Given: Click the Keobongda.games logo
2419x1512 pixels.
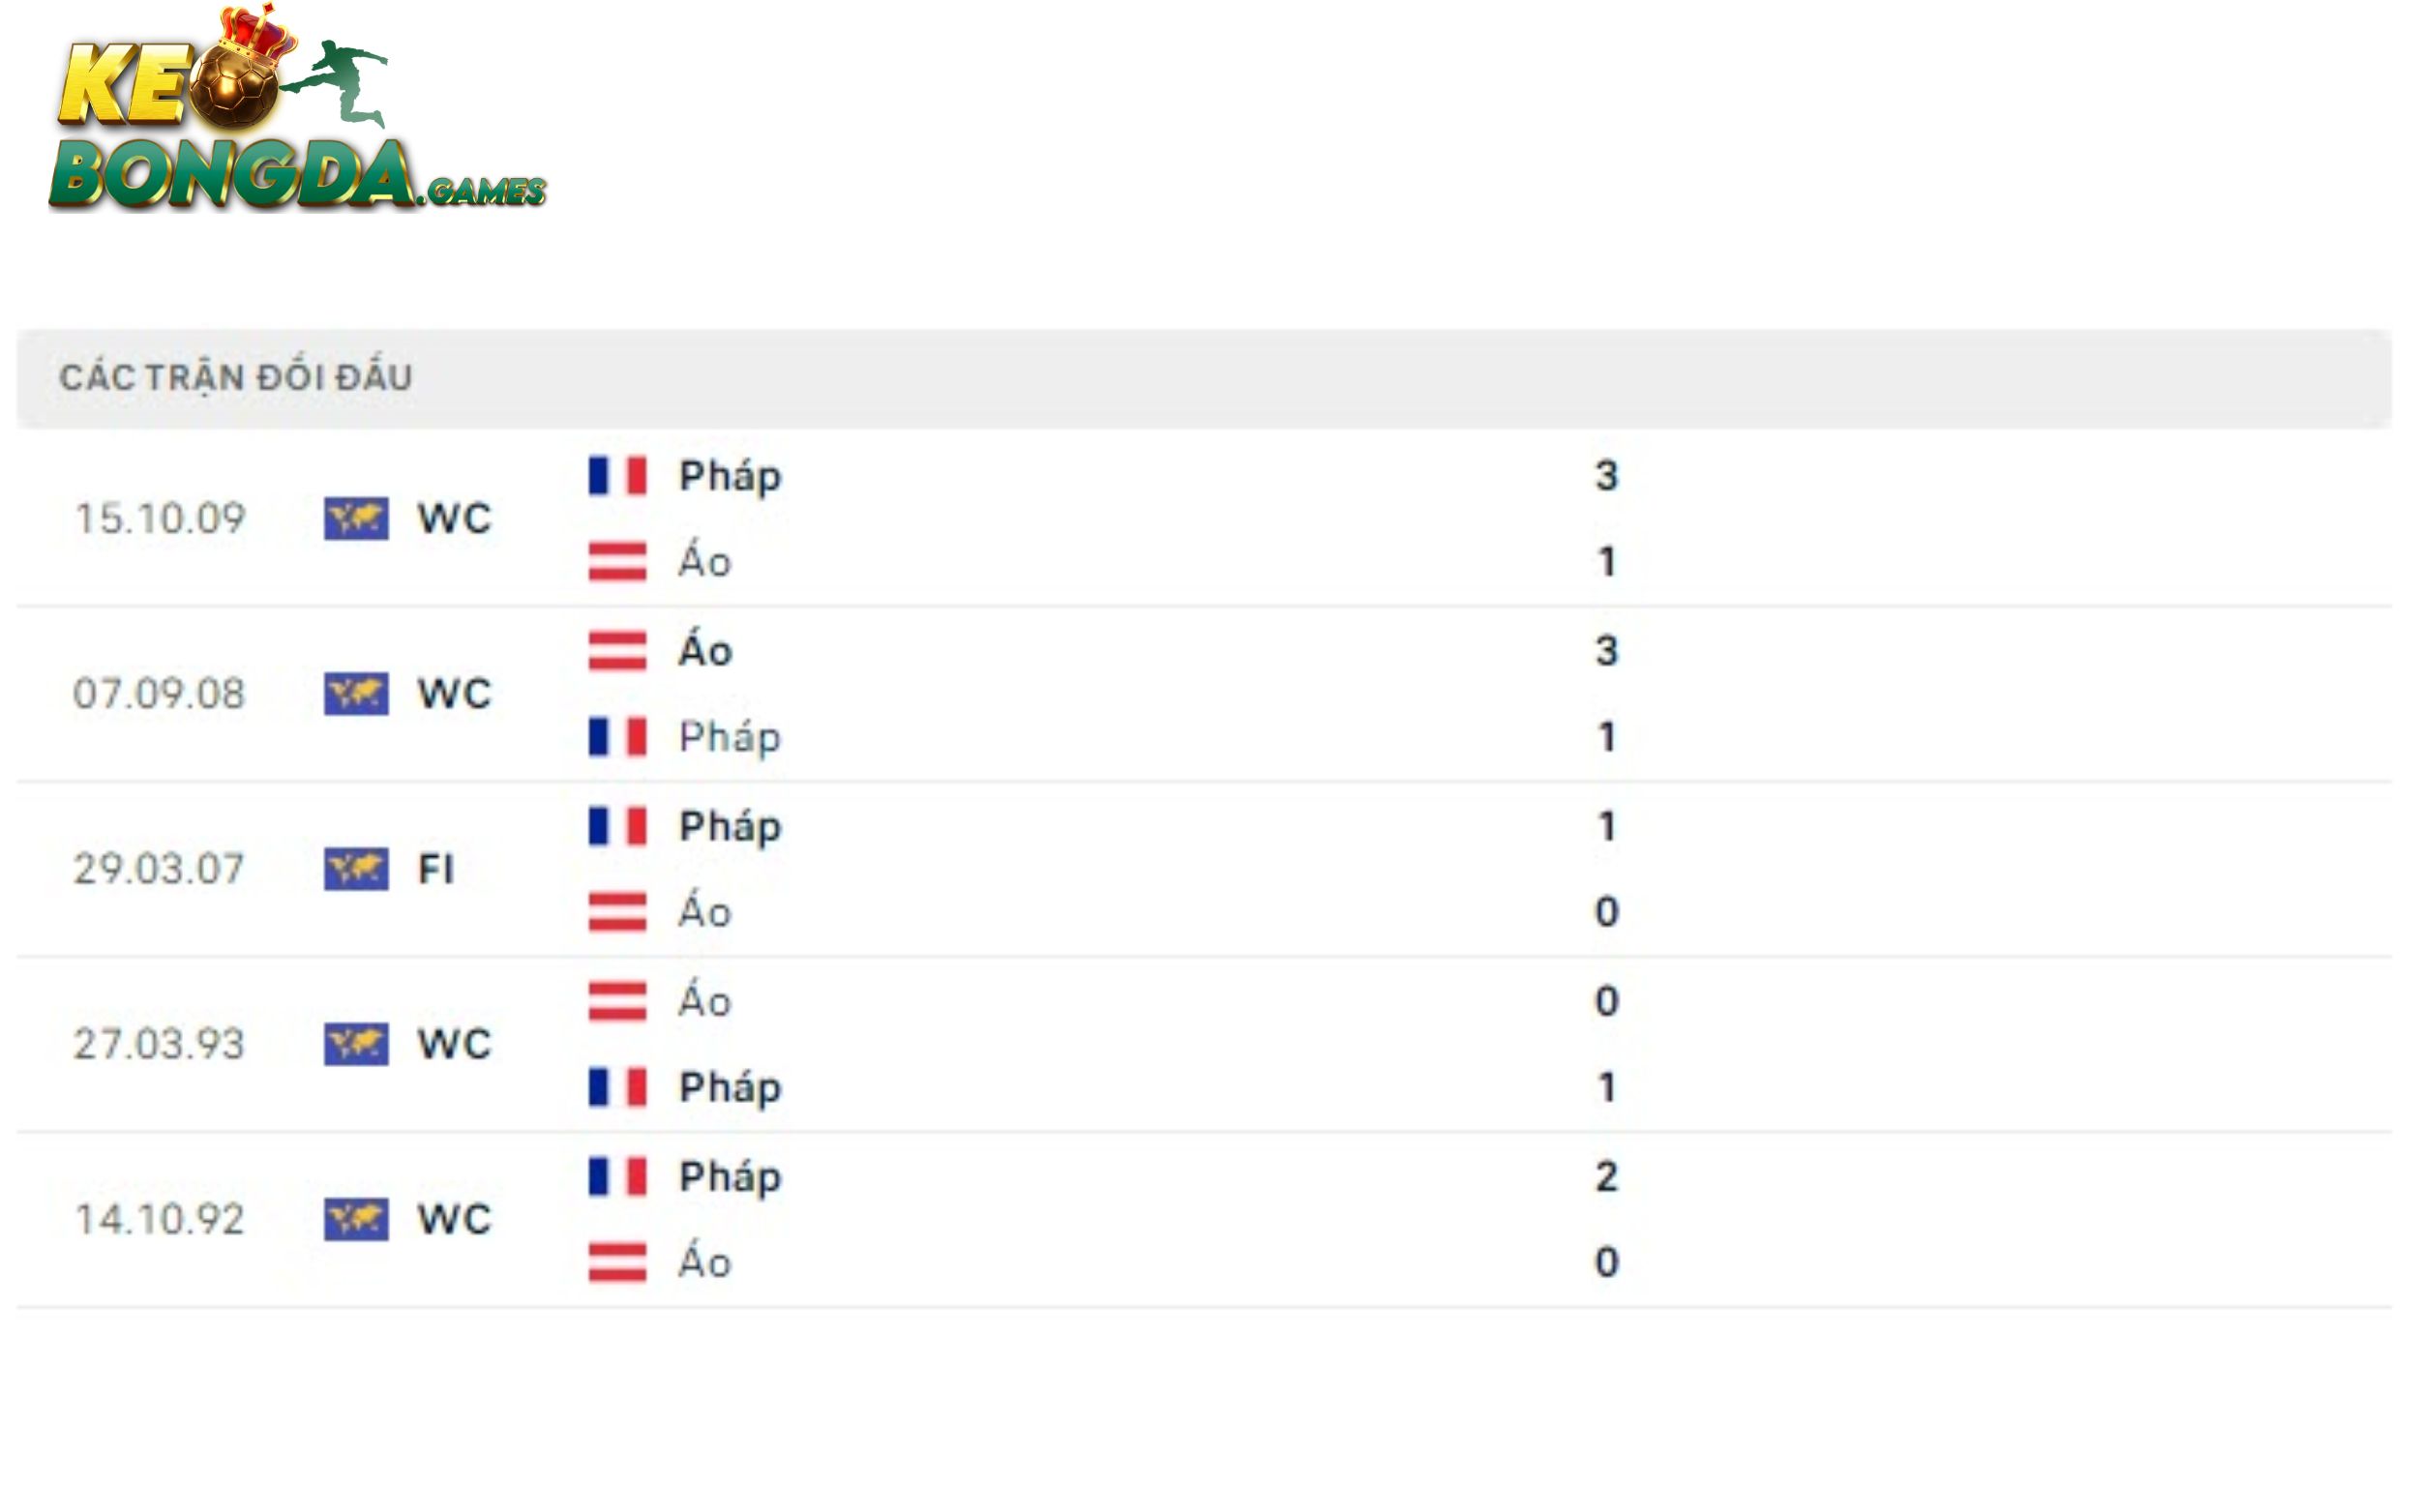Looking at the screenshot, I should [297, 112].
